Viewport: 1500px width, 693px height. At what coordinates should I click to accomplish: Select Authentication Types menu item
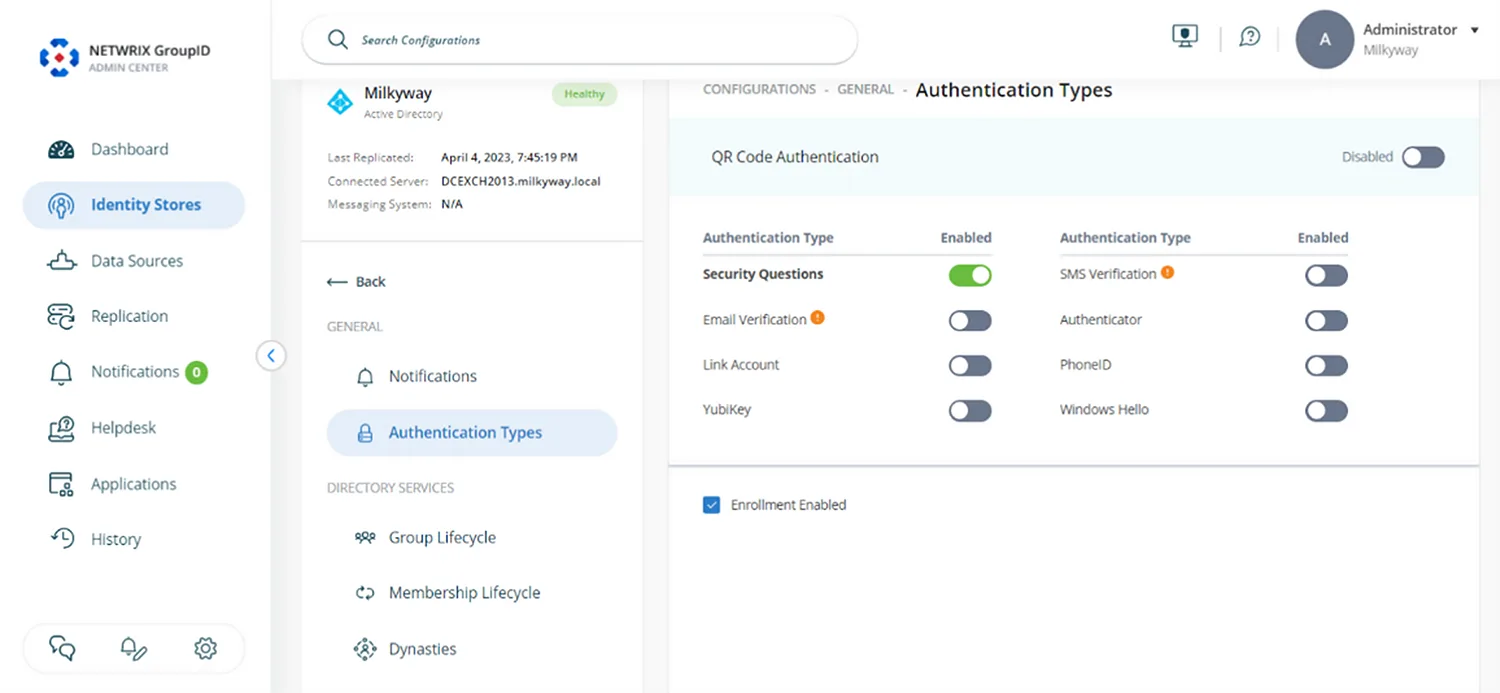(472, 433)
